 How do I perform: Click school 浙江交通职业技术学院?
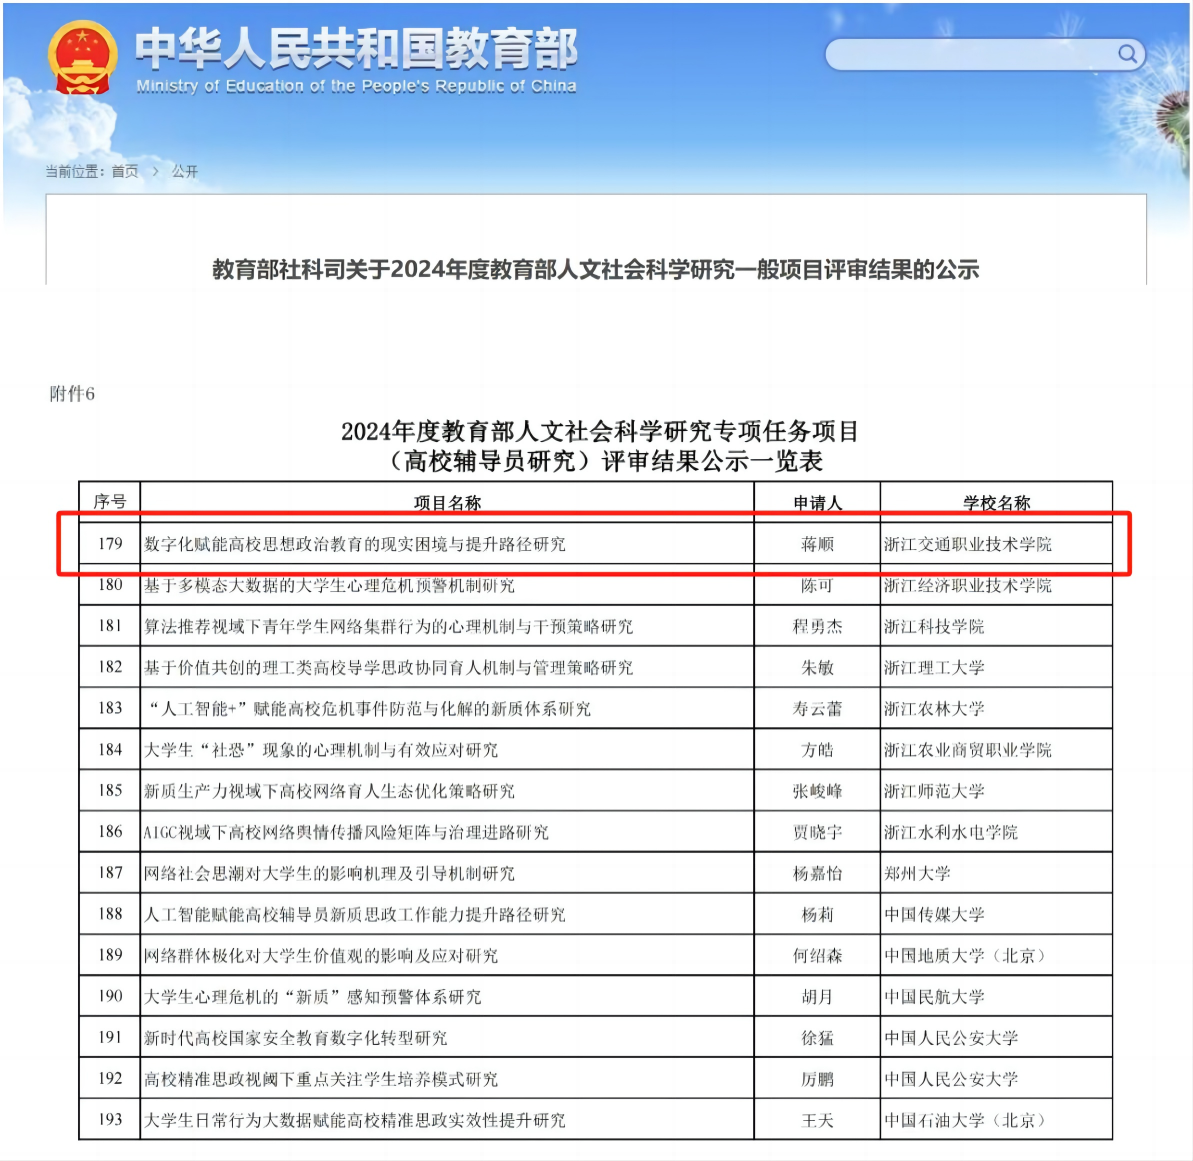click(x=968, y=544)
